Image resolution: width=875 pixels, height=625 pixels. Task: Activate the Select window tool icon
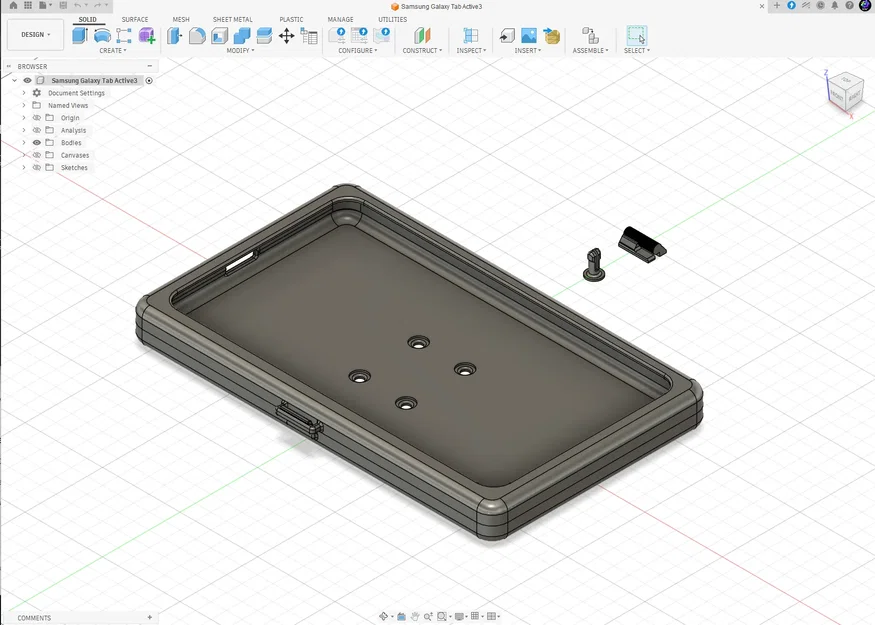coord(637,36)
